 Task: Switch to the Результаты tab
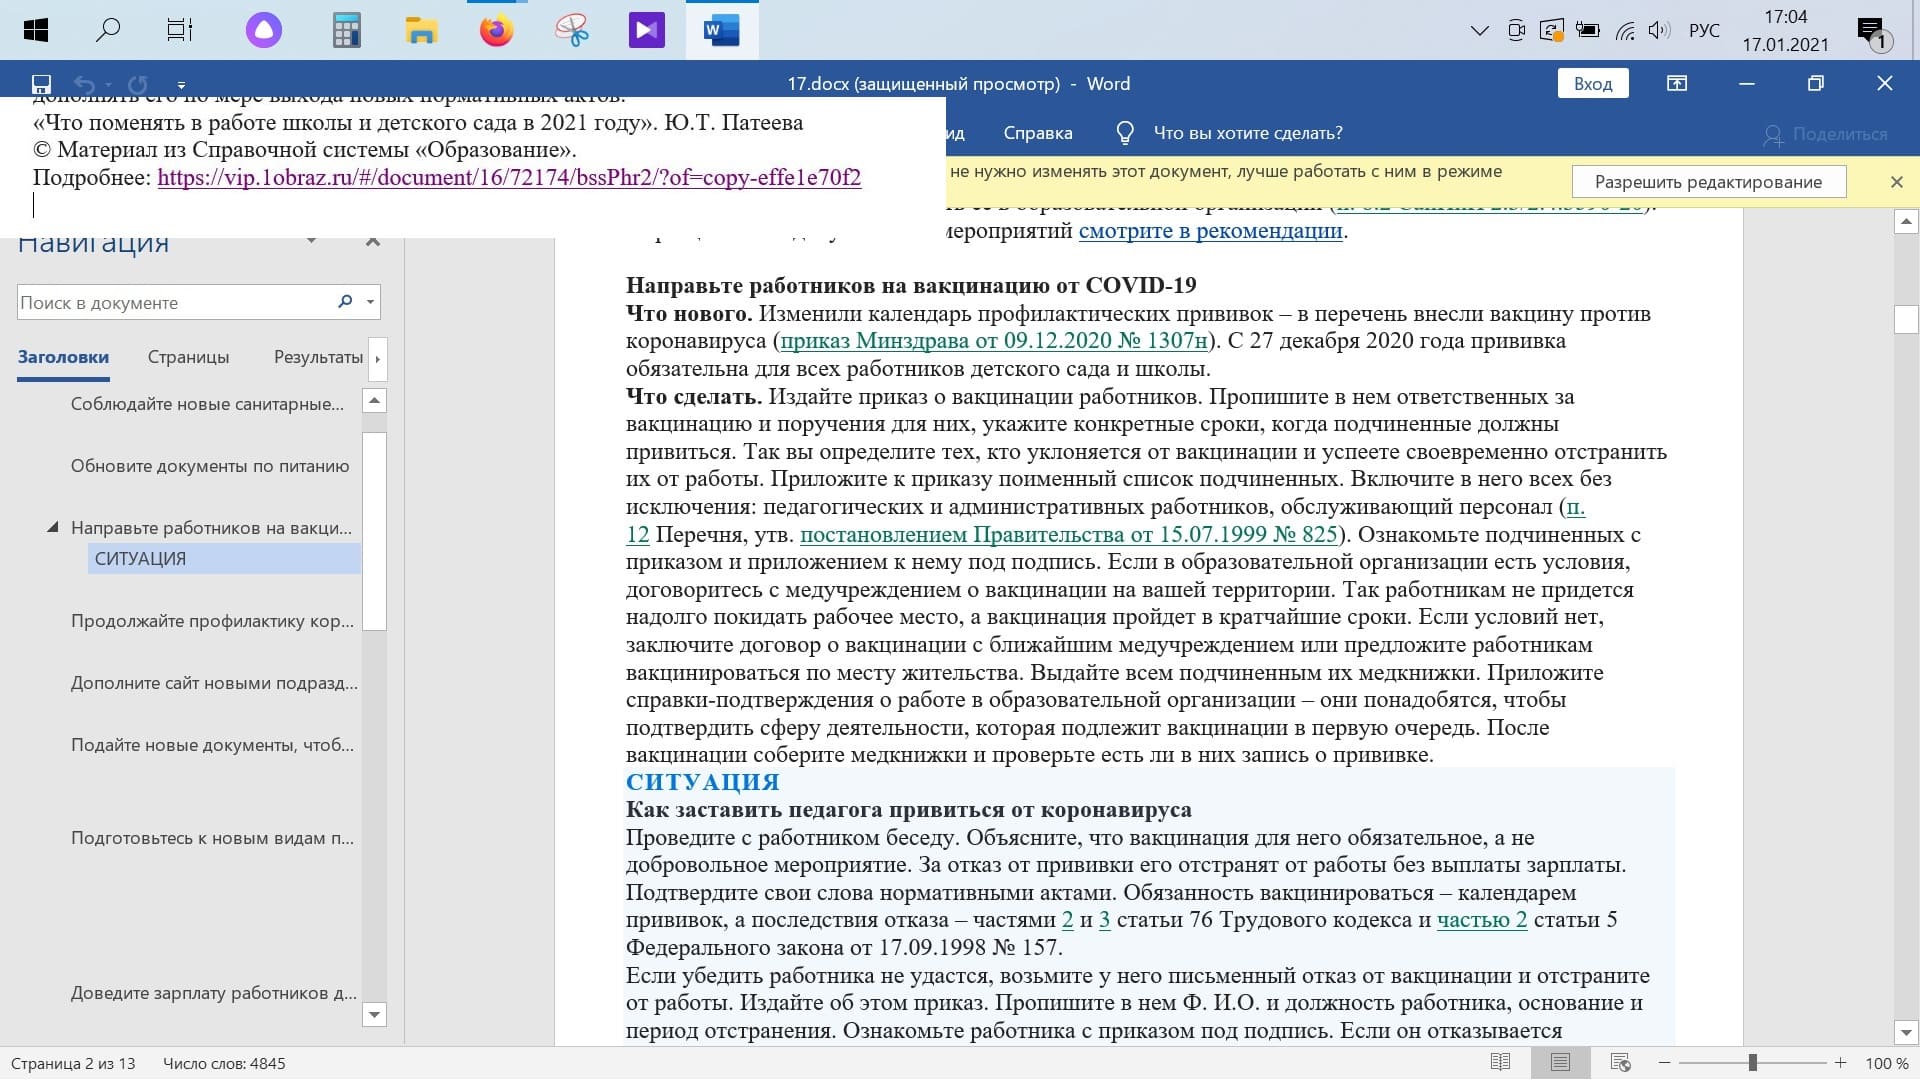[318, 357]
